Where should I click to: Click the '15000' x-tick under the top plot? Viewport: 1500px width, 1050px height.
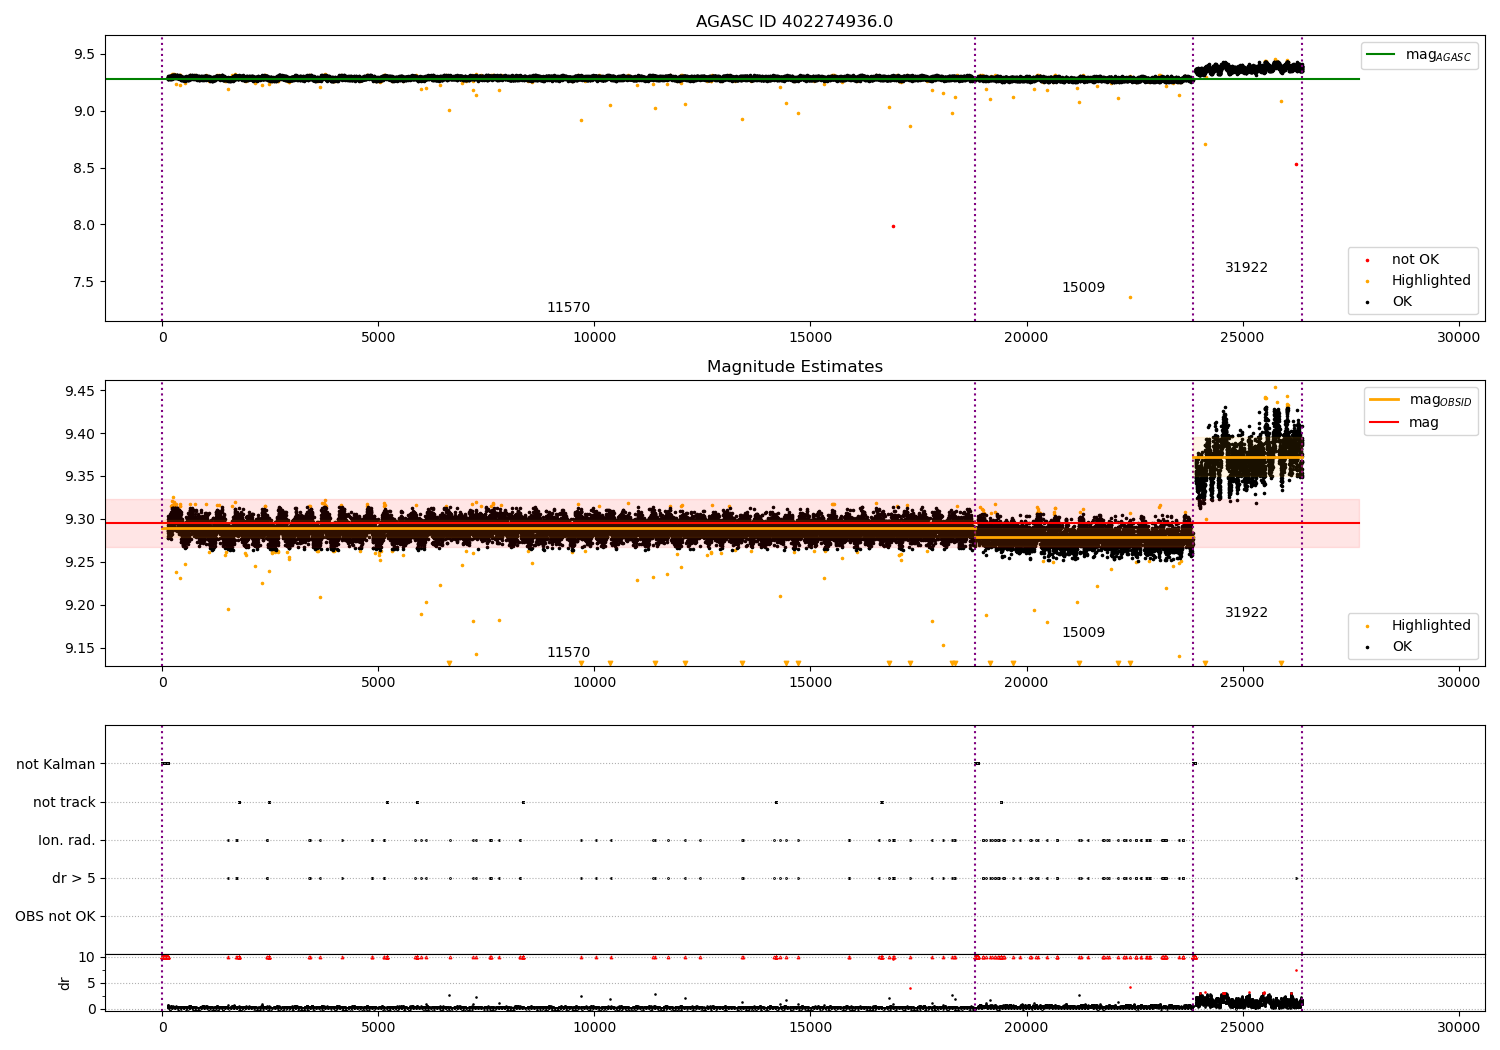click(810, 338)
